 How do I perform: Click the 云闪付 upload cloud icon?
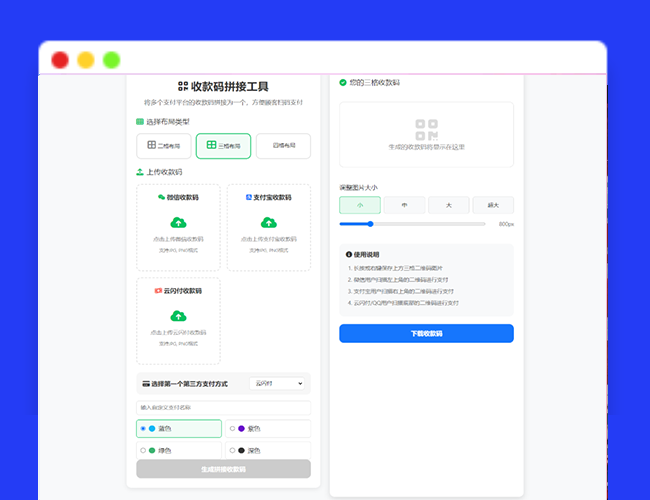[178, 316]
